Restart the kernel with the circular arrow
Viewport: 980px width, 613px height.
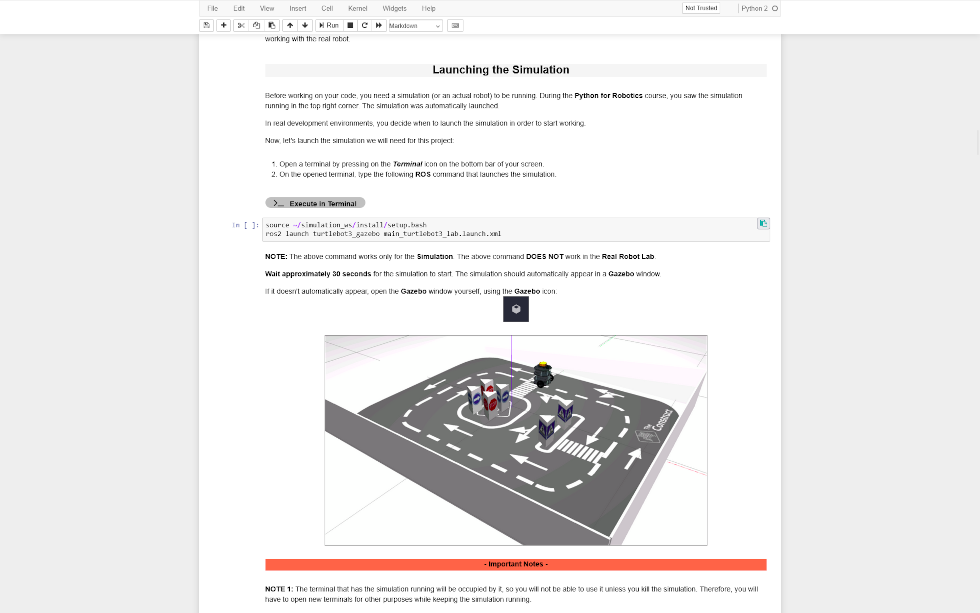[x=365, y=25]
